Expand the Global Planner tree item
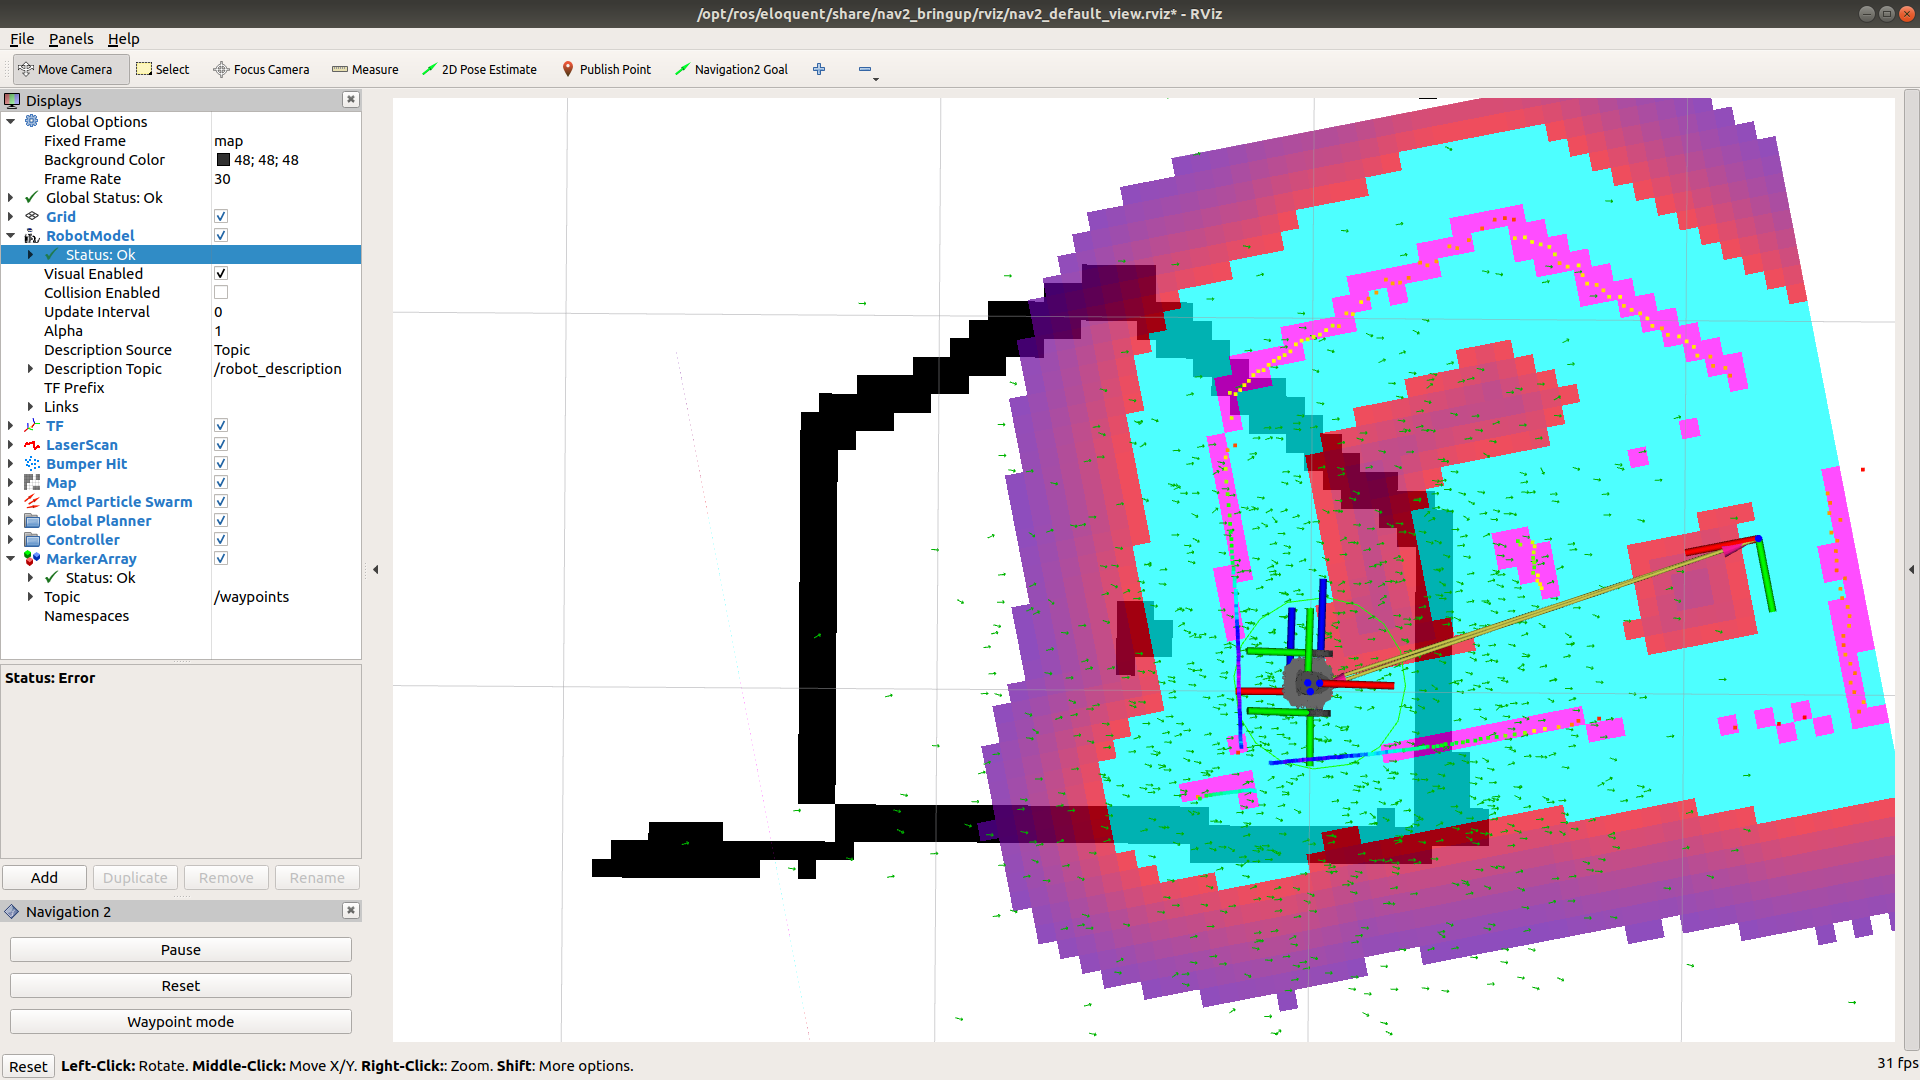Viewport: 1920px width, 1080px height. 11,521
